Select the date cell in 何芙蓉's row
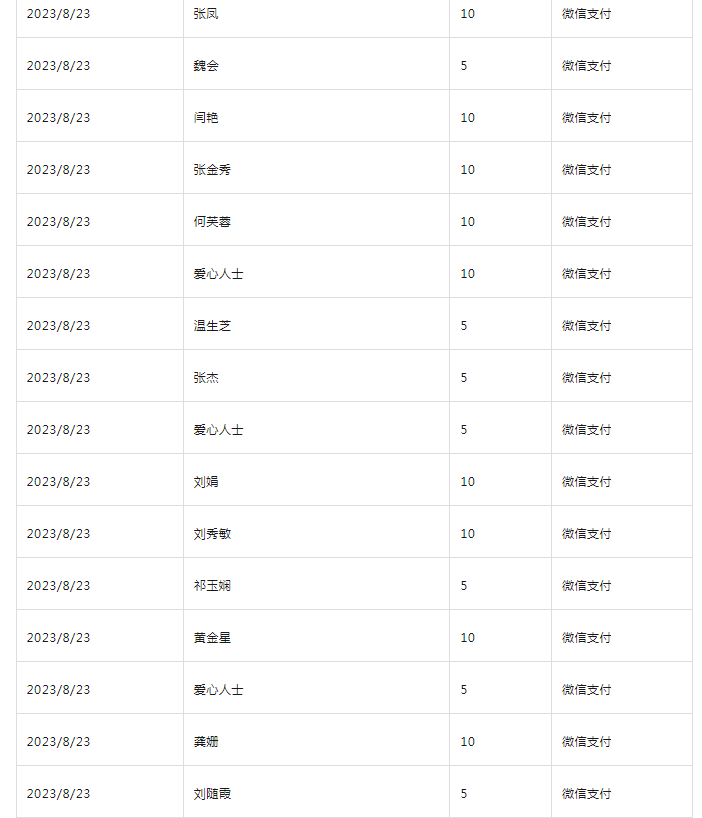Image resolution: width=702 pixels, height=818 pixels. tap(58, 222)
